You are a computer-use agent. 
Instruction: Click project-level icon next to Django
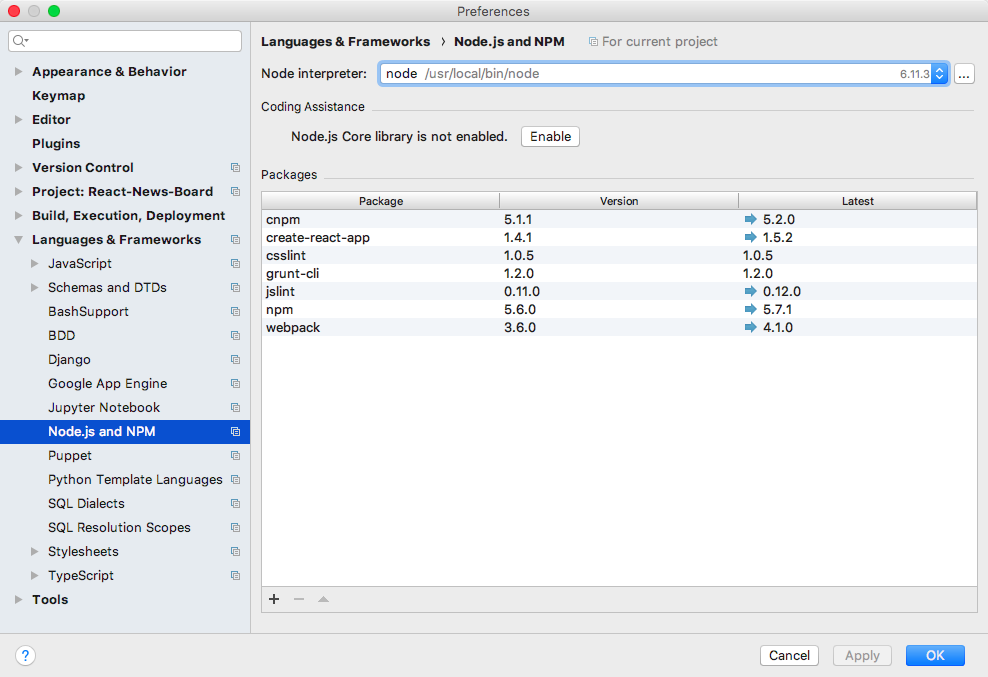[x=235, y=359]
